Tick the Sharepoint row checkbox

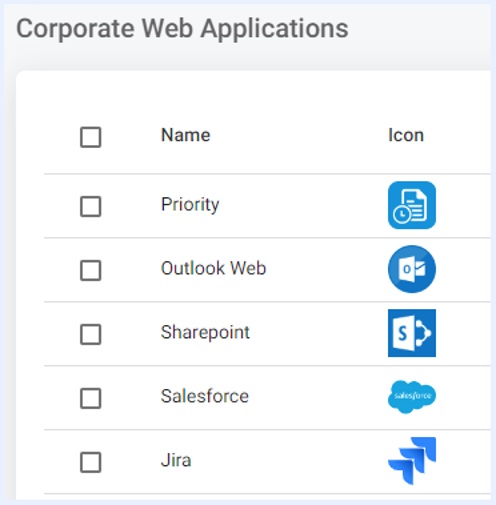pyautogui.click(x=91, y=334)
